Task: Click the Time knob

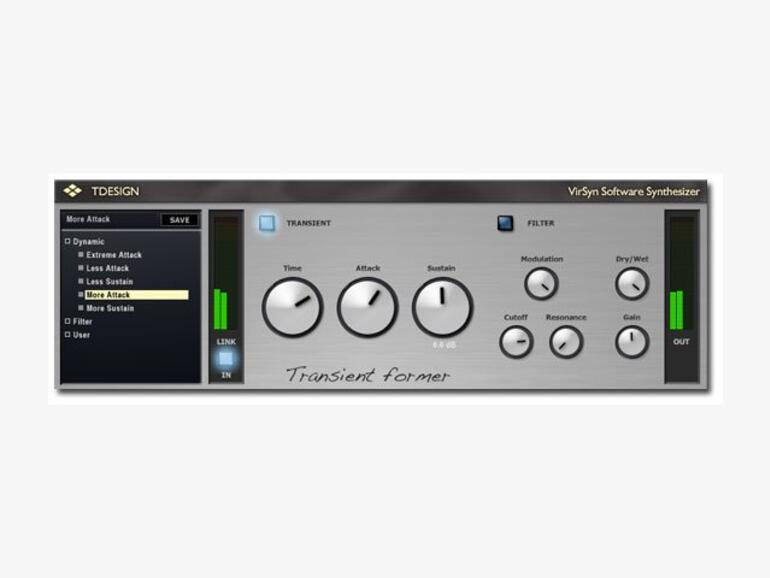Action: 293,307
